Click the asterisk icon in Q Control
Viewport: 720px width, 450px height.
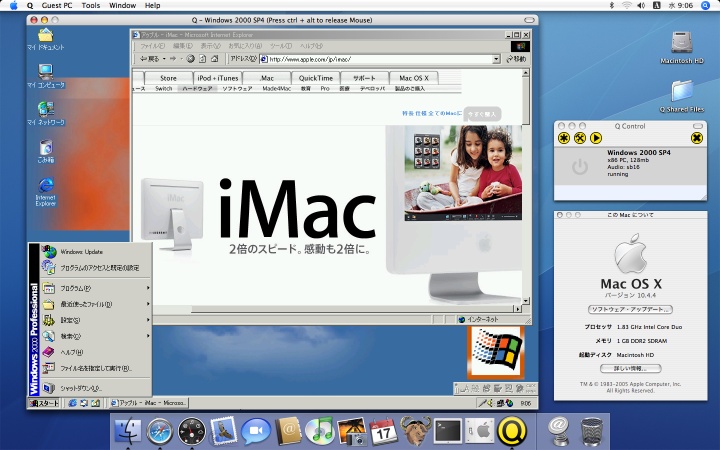point(564,138)
